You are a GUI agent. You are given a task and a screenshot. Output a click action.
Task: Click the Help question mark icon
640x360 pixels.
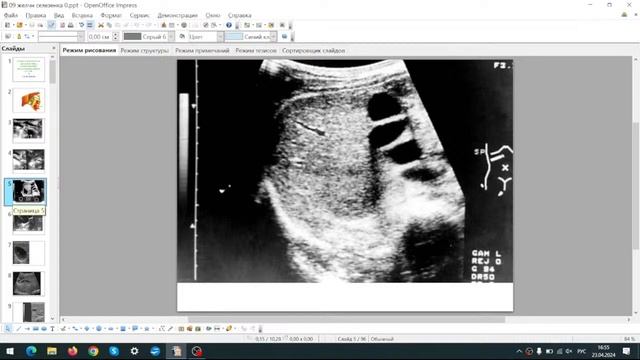coord(229,25)
